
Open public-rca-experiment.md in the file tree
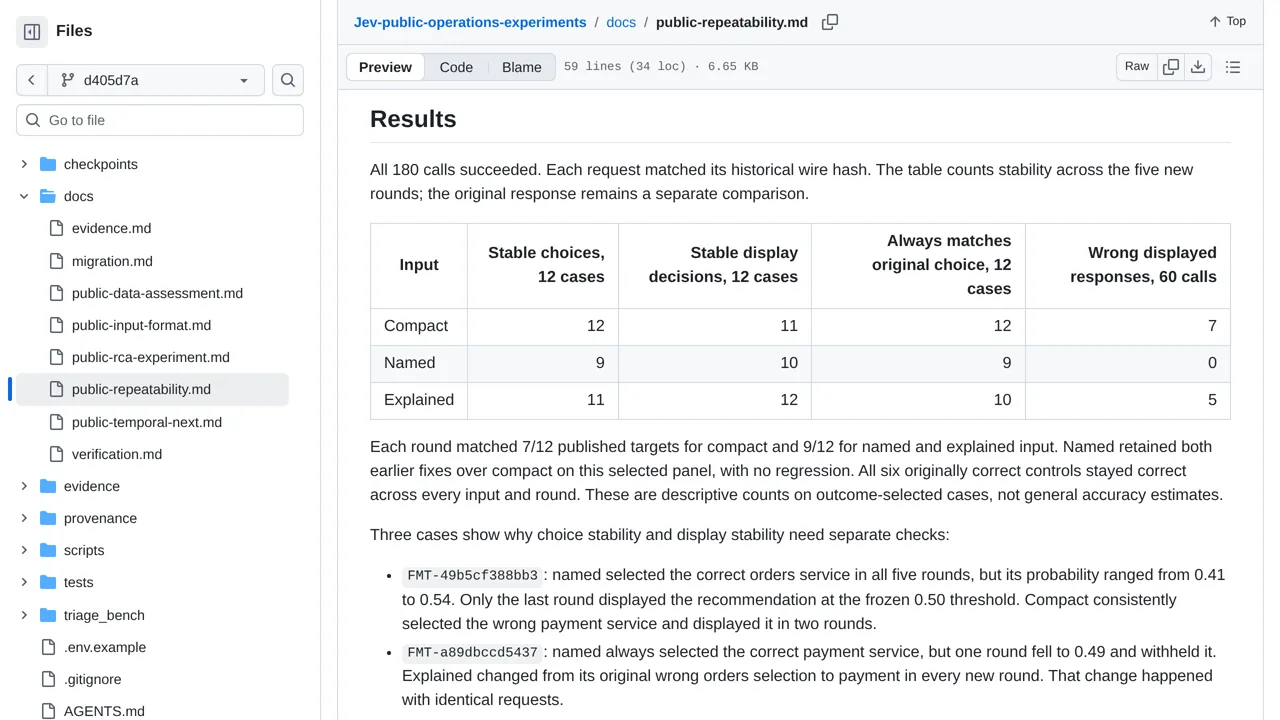click(151, 357)
